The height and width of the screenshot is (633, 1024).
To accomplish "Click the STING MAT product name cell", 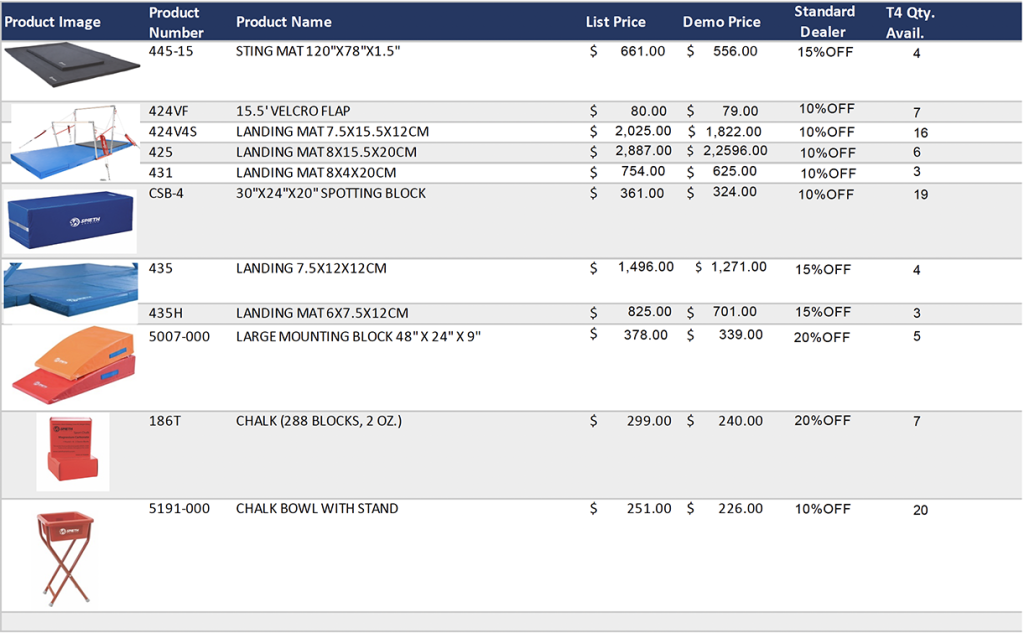I will coord(318,51).
